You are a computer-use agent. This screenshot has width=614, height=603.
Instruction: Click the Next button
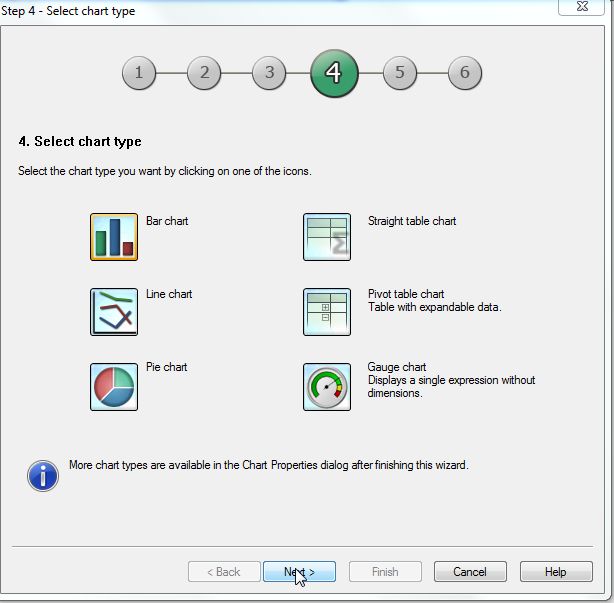300,572
